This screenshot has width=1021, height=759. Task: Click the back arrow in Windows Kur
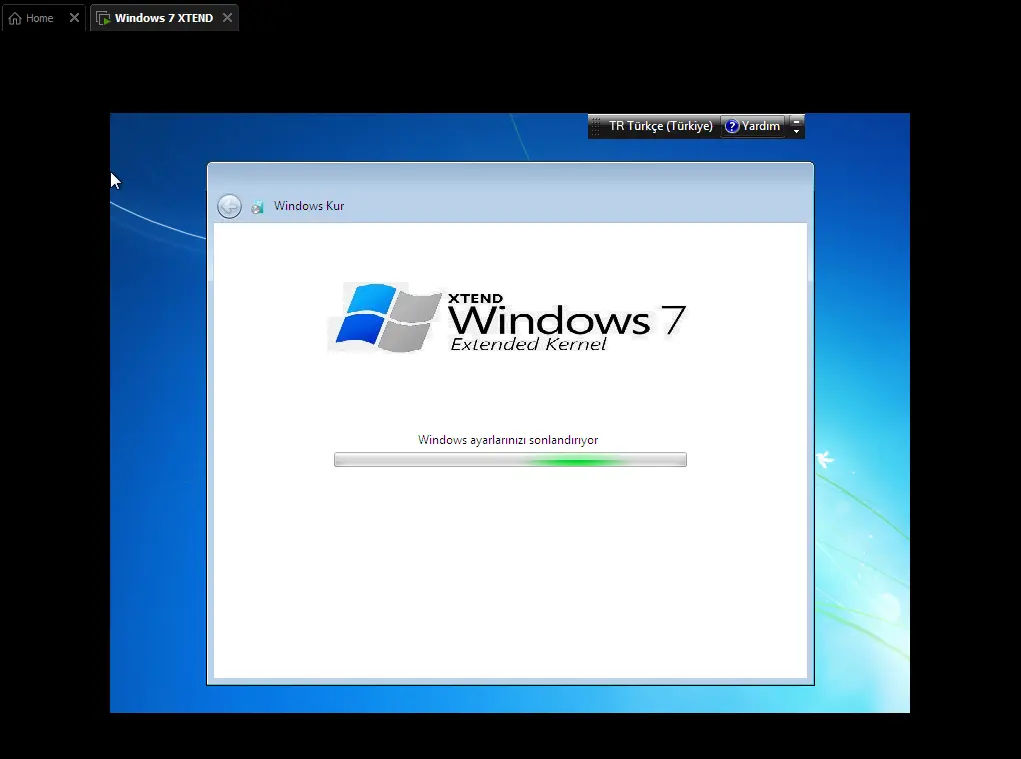229,206
